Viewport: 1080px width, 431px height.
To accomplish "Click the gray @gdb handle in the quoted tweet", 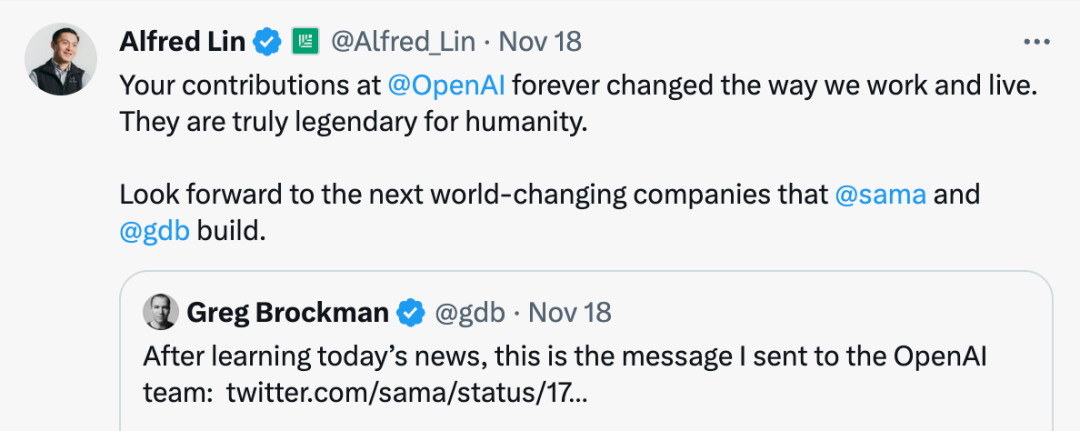I will tap(469, 313).
